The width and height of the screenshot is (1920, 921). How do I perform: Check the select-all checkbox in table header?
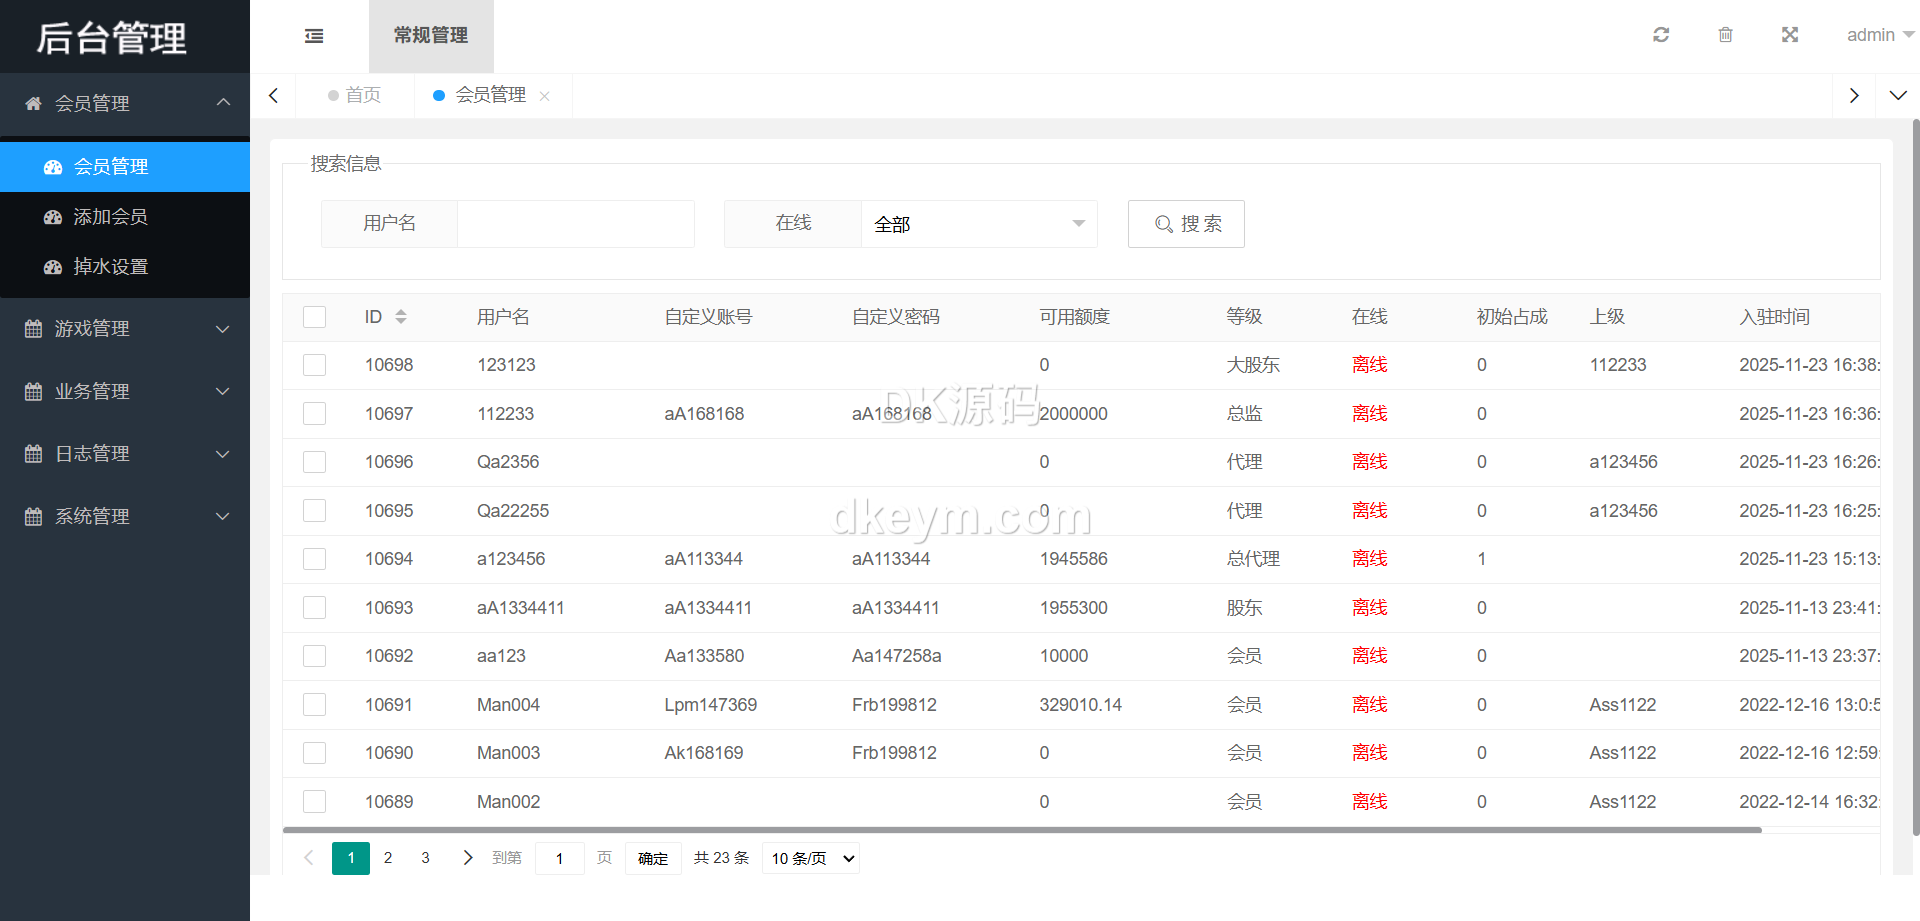click(315, 317)
